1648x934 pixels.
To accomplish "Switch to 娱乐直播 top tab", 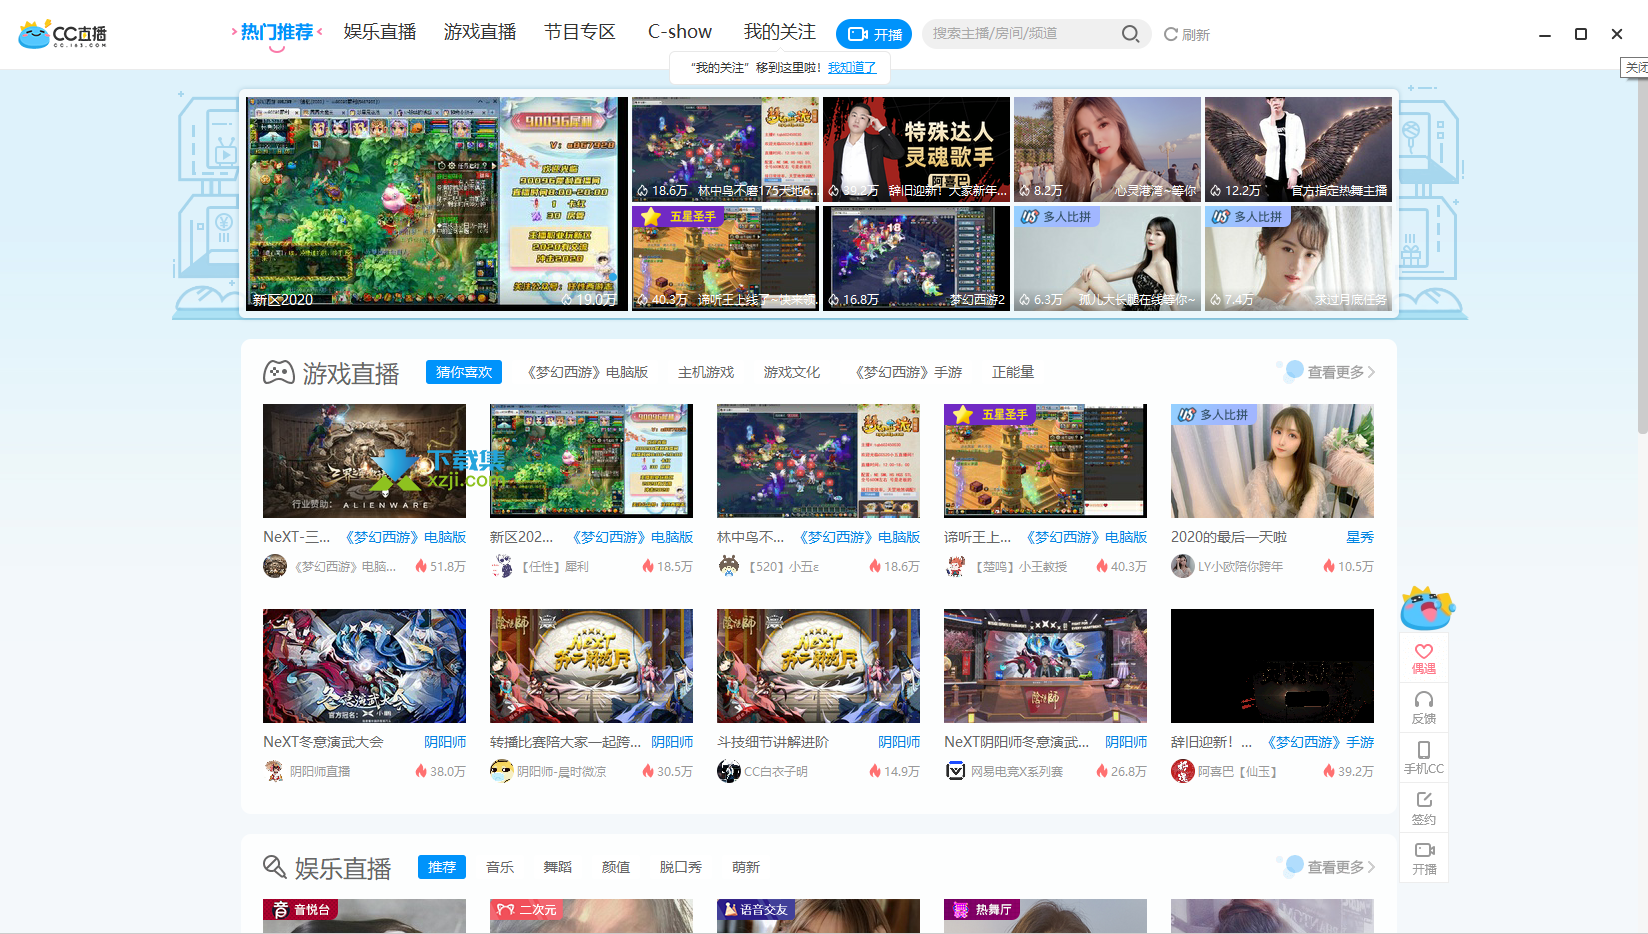I will coord(380,32).
